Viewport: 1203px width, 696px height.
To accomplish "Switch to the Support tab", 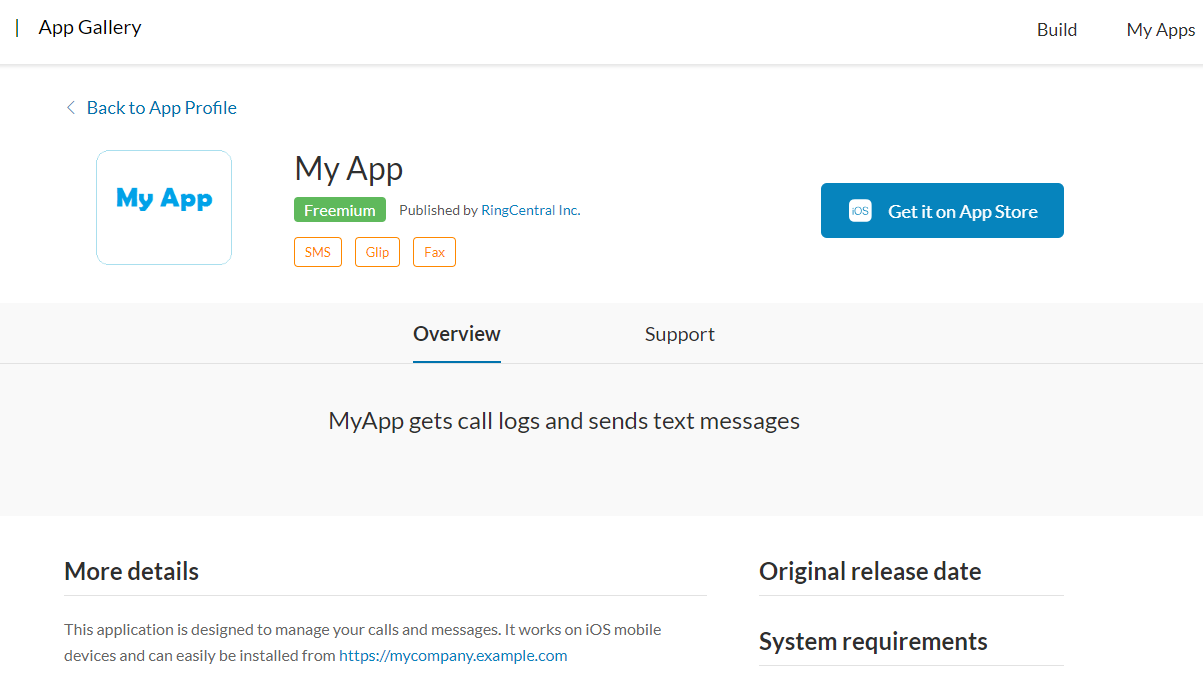I will (679, 334).
